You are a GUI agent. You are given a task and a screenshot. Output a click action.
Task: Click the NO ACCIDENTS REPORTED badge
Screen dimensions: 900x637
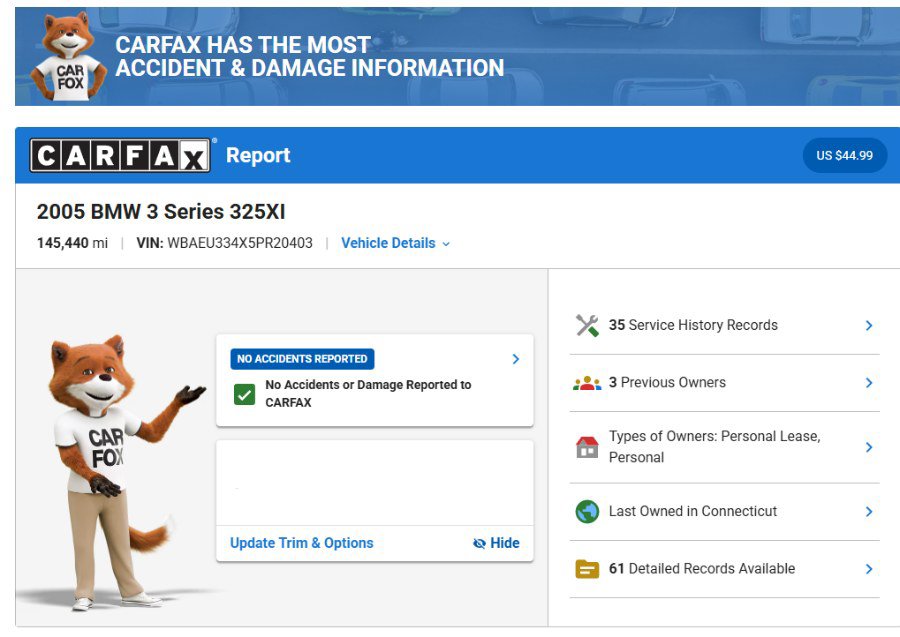point(302,359)
